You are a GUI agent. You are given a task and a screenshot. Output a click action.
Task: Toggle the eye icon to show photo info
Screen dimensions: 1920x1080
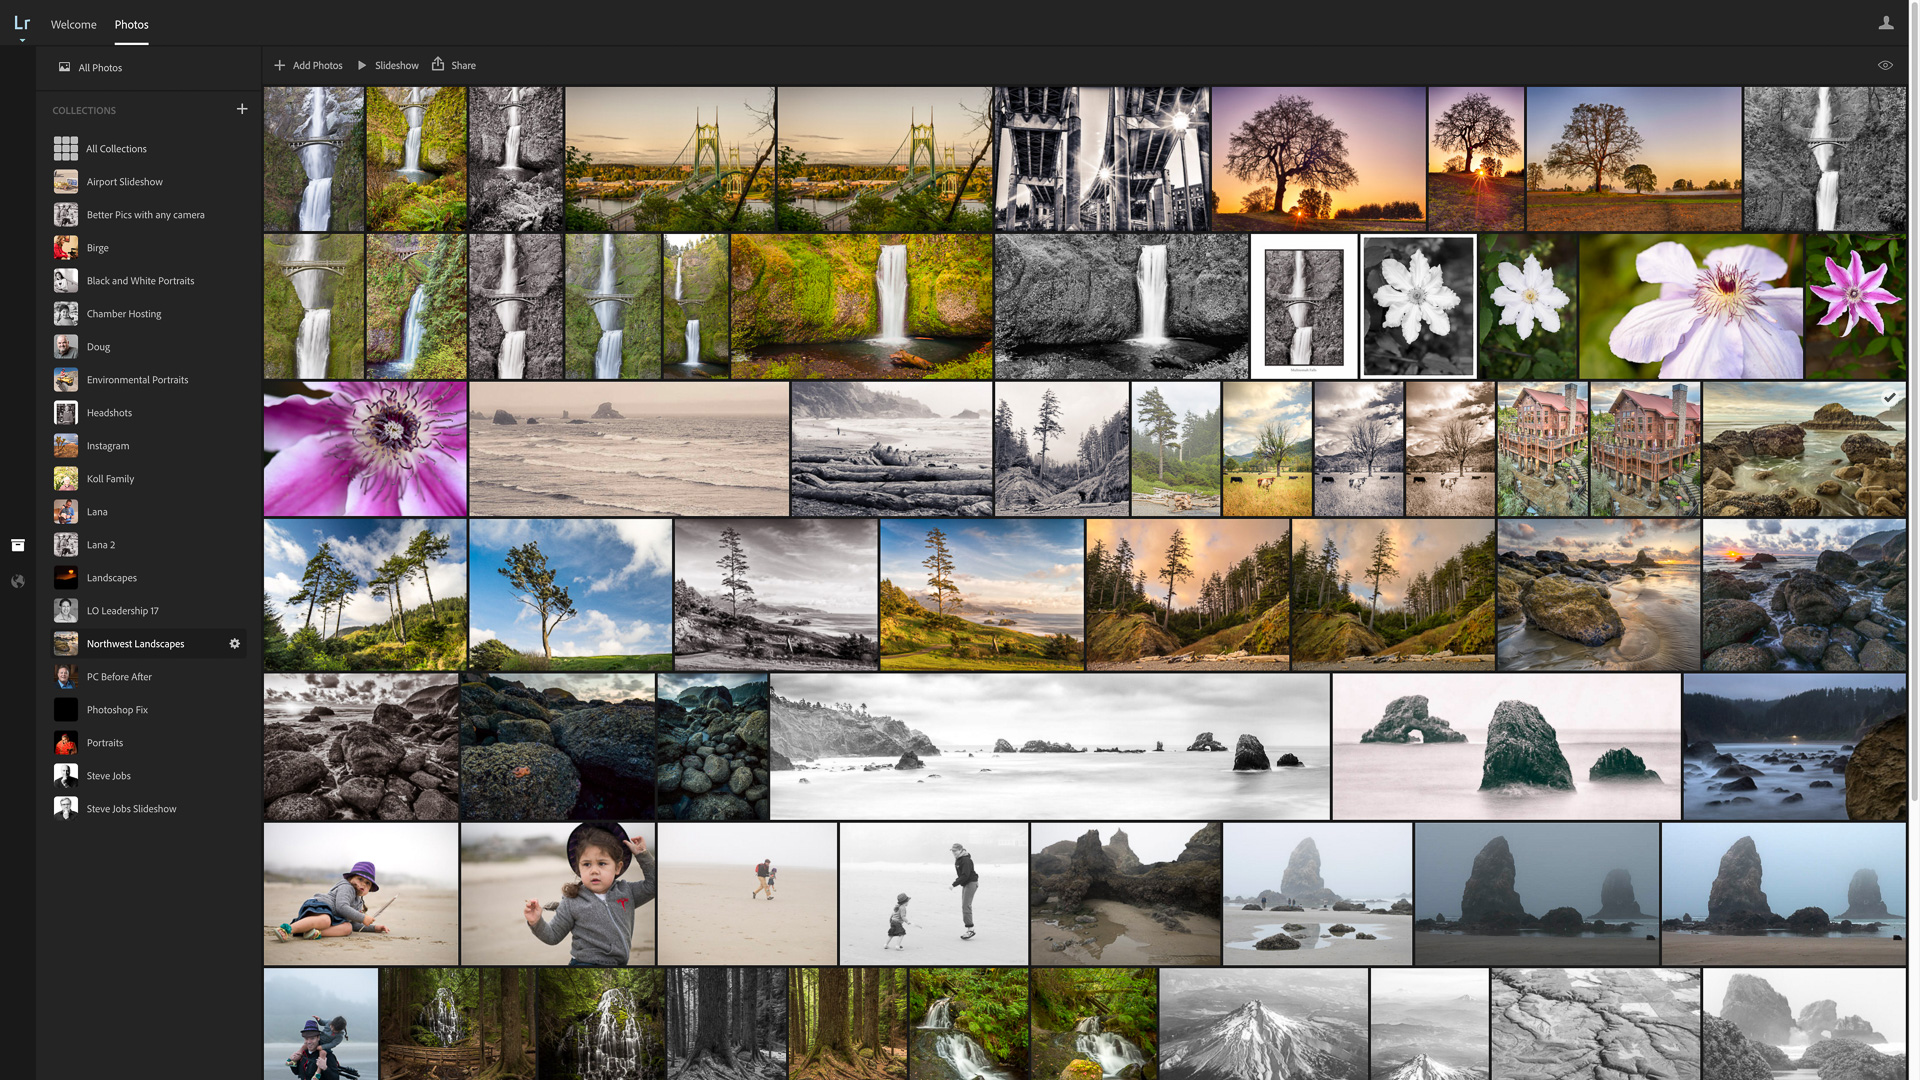[x=1885, y=64]
